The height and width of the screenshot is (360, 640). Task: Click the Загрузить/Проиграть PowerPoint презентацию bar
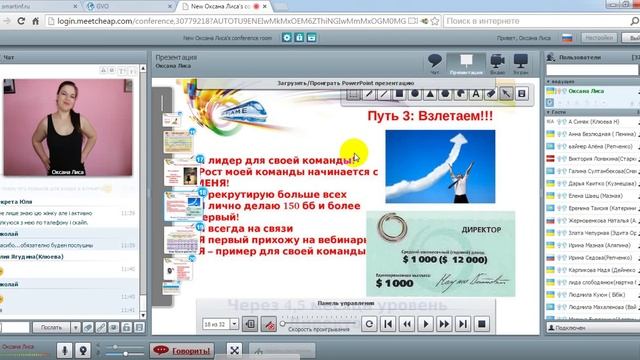[x=346, y=83]
